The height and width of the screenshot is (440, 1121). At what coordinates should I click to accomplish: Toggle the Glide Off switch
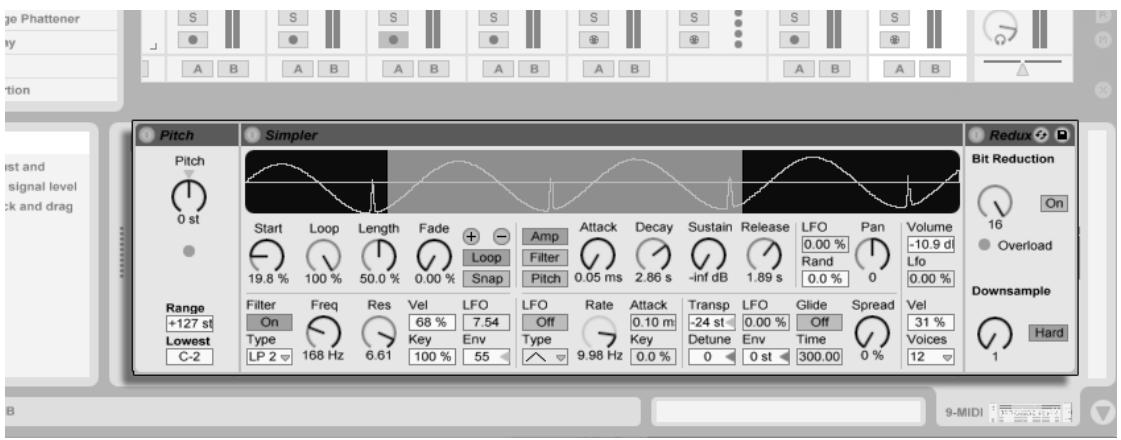point(819,322)
